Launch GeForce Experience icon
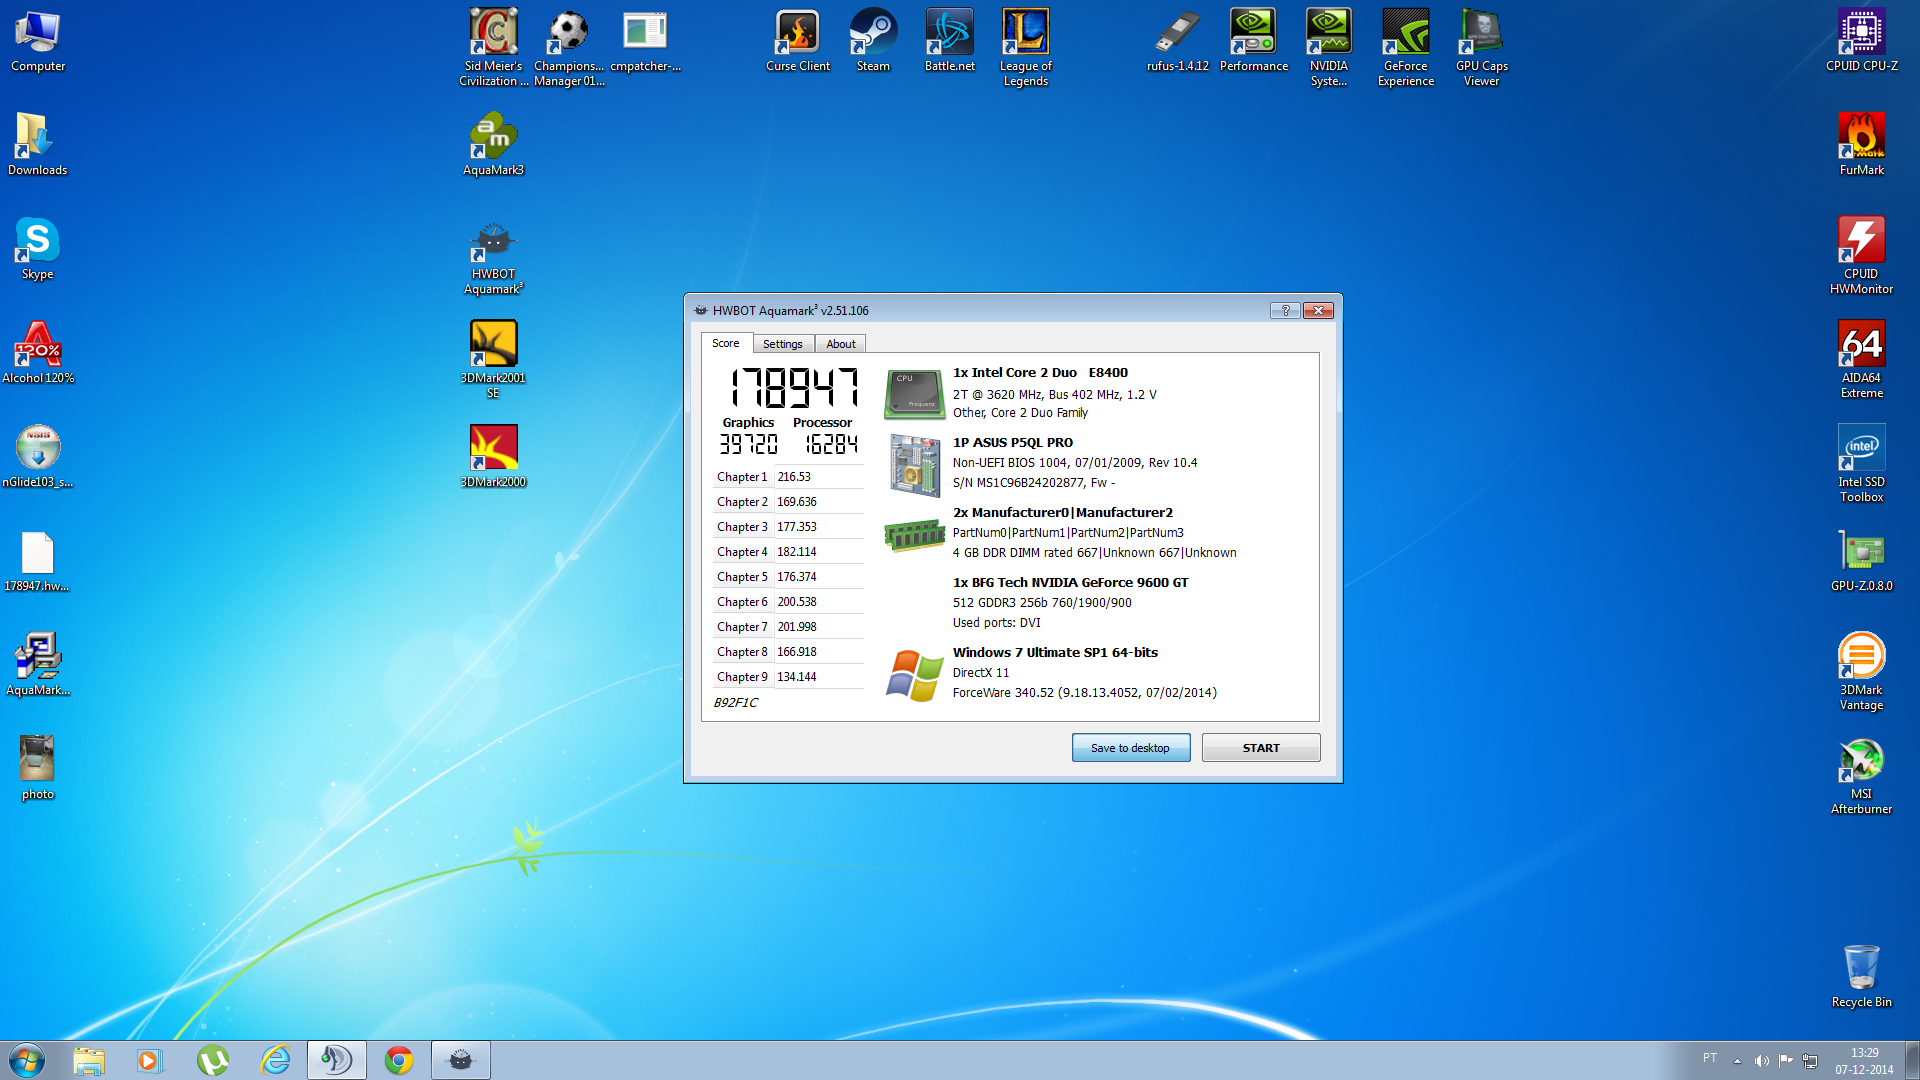The height and width of the screenshot is (1080, 1920). (1405, 48)
